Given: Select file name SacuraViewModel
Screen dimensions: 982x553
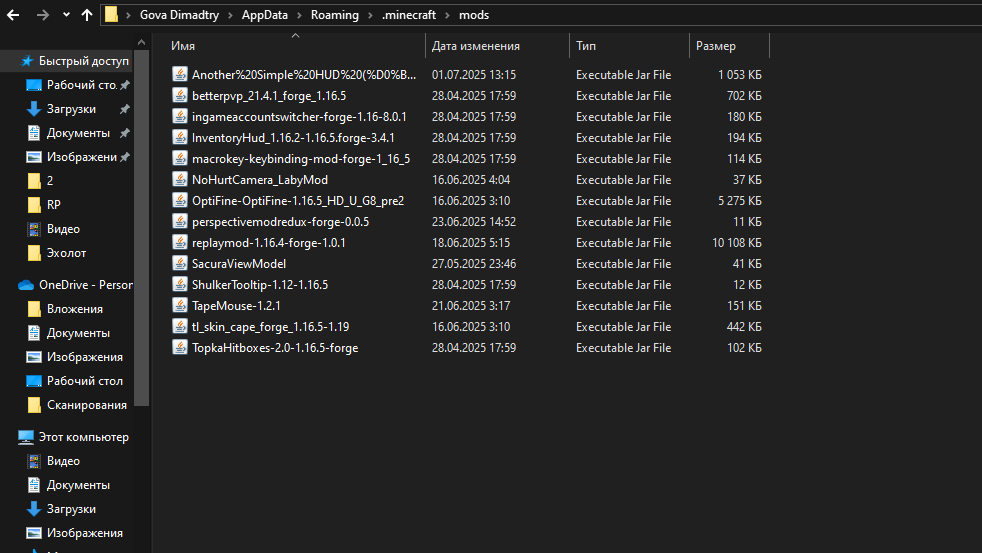Looking at the screenshot, I should tap(239, 264).
